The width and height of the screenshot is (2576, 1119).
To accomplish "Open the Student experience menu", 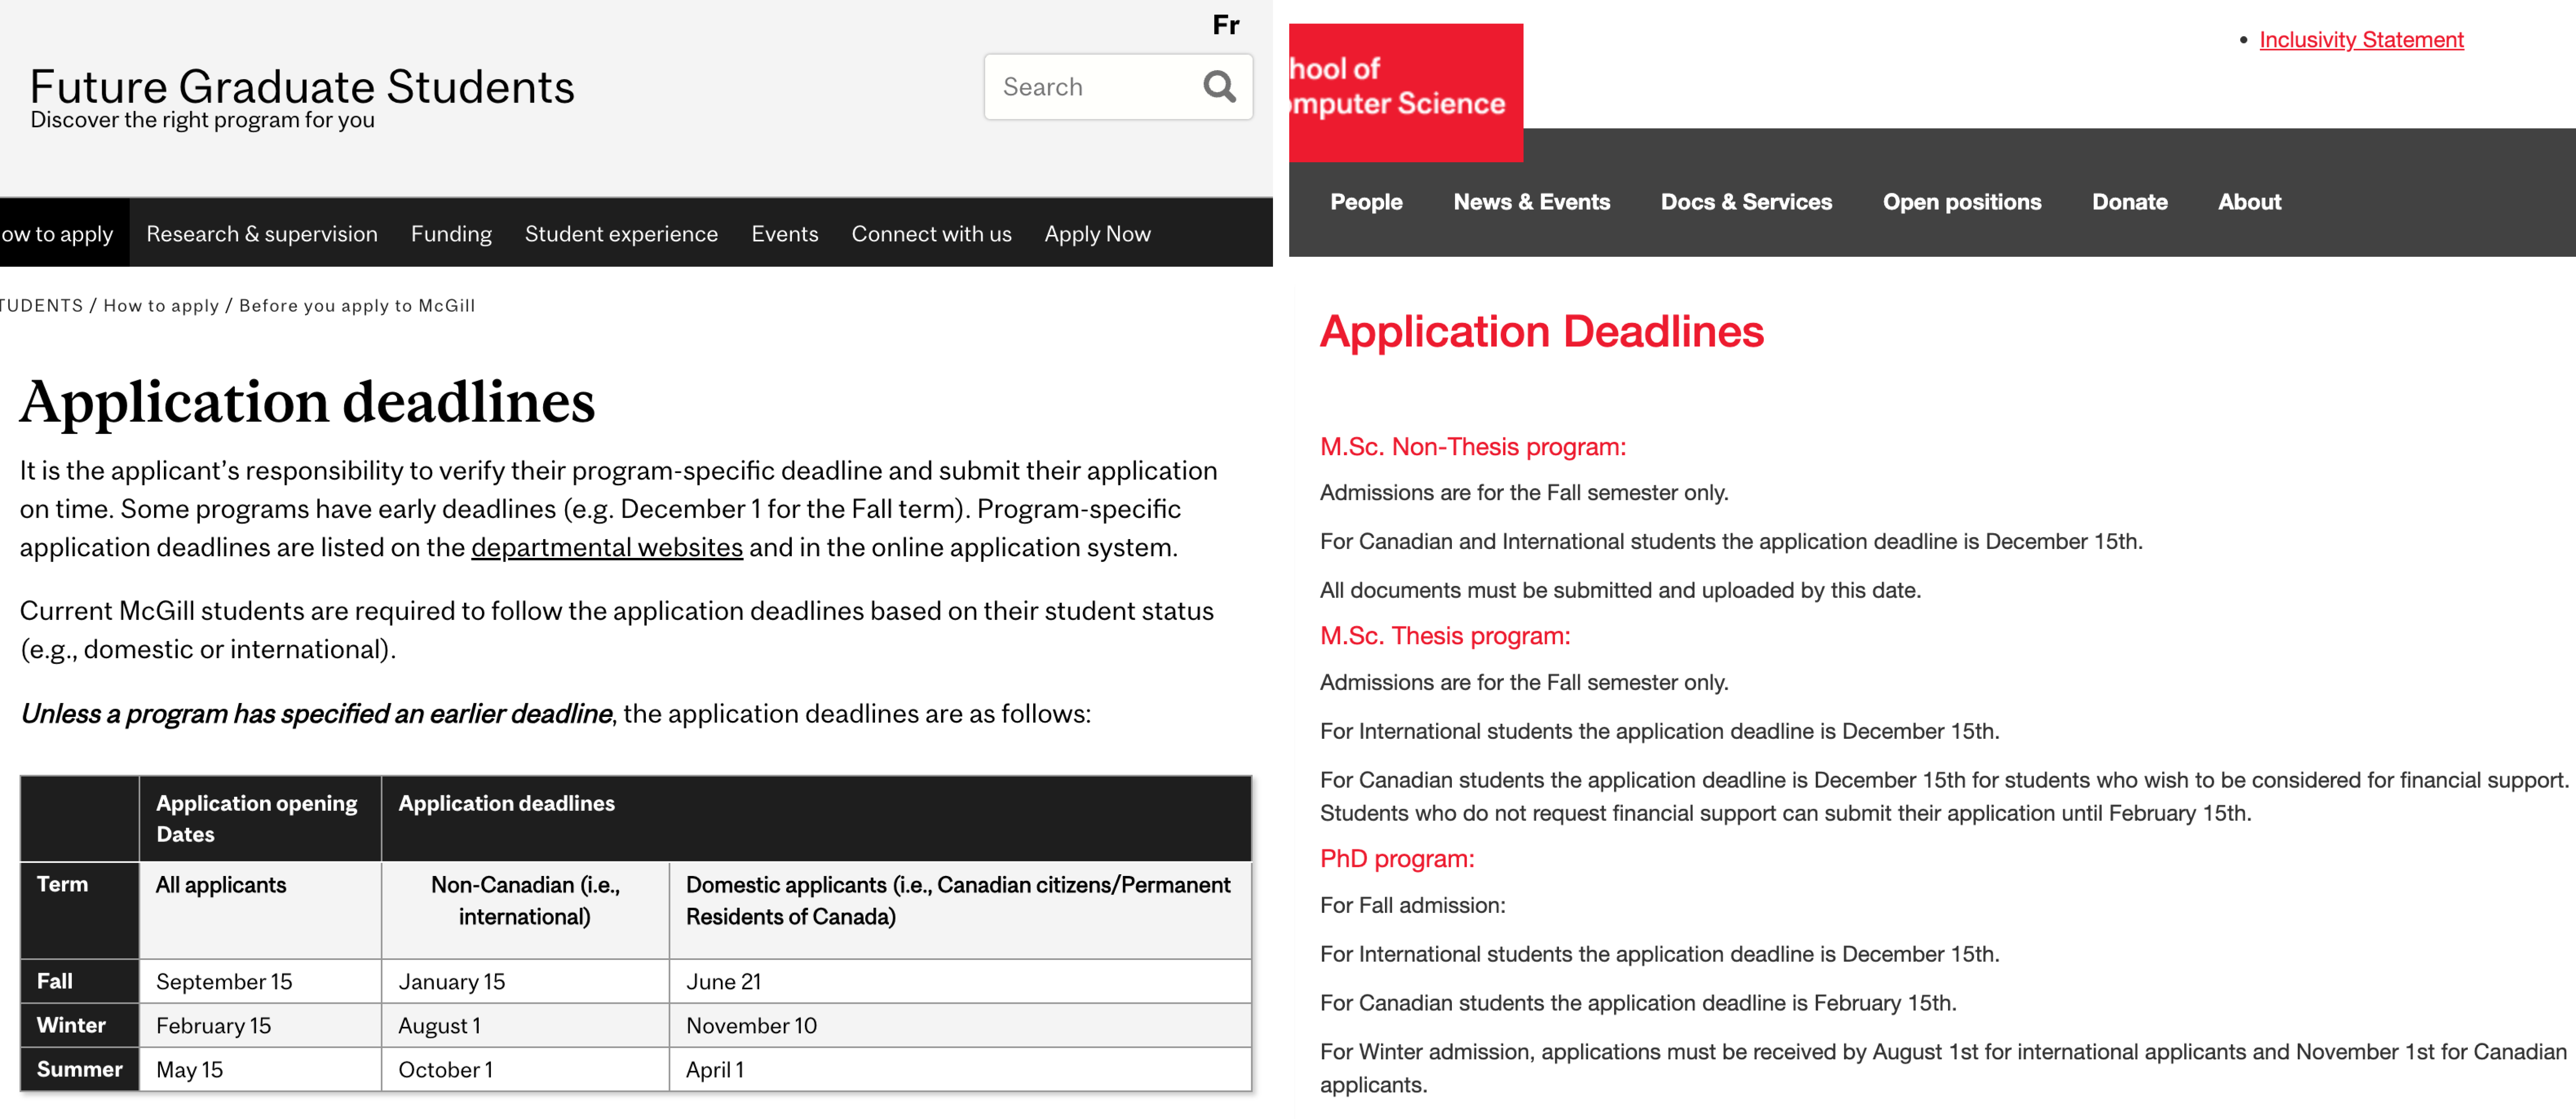I will click(x=621, y=234).
